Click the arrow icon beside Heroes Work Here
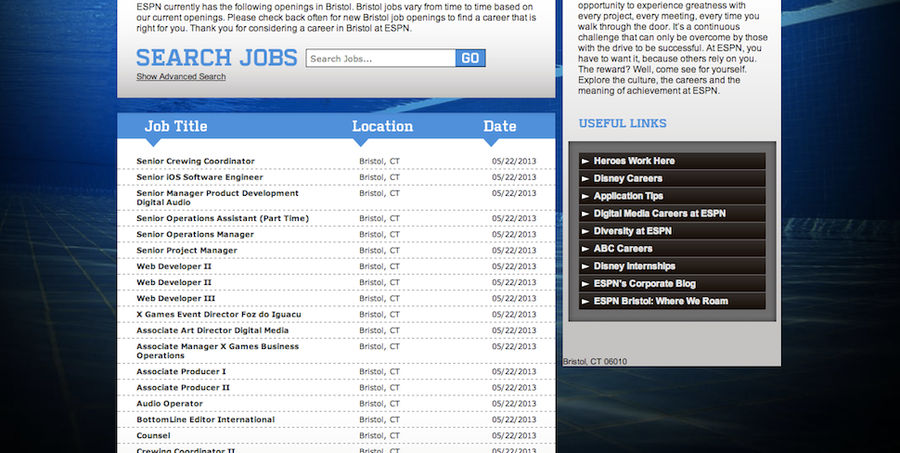Viewport: 900px width, 453px height. click(585, 161)
